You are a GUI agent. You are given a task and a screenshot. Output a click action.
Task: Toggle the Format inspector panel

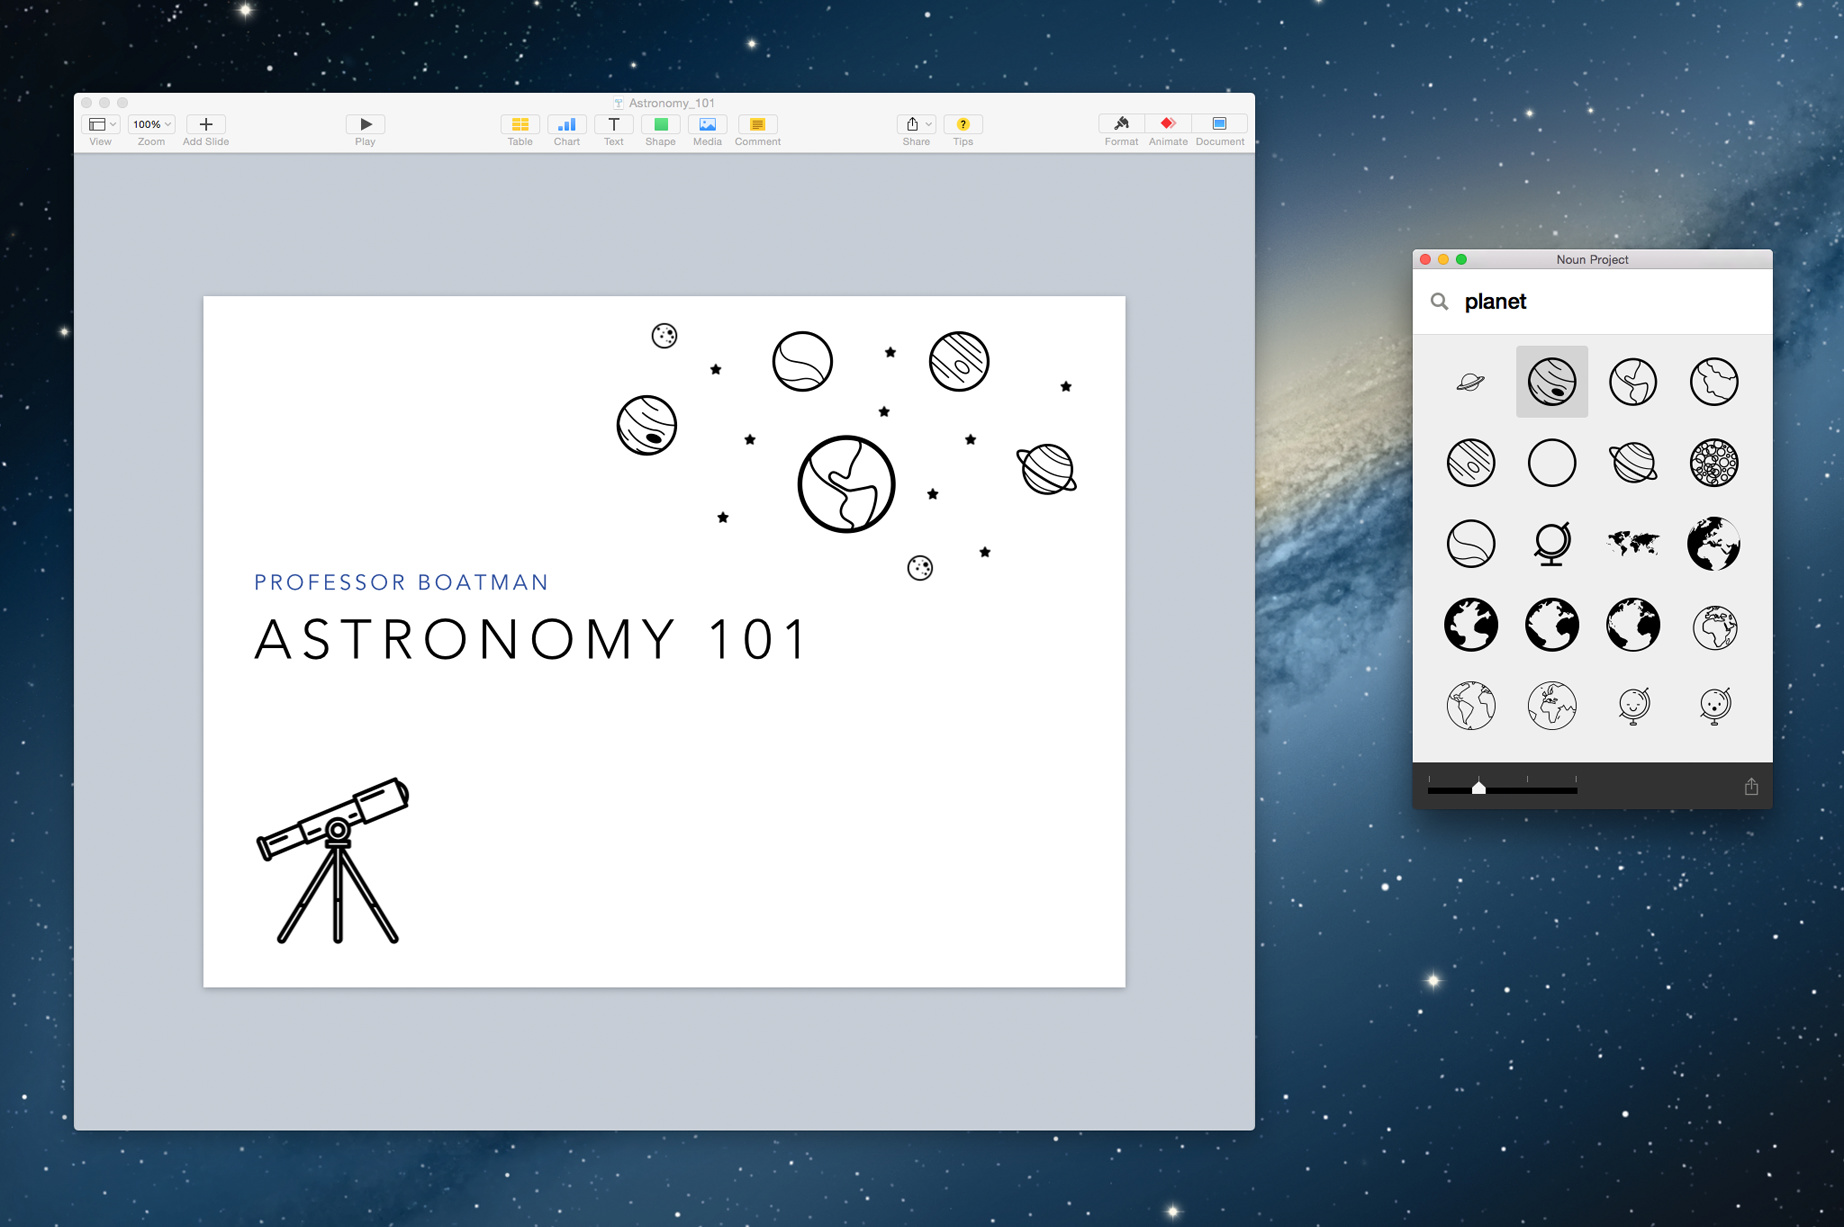click(x=1120, y=124)
